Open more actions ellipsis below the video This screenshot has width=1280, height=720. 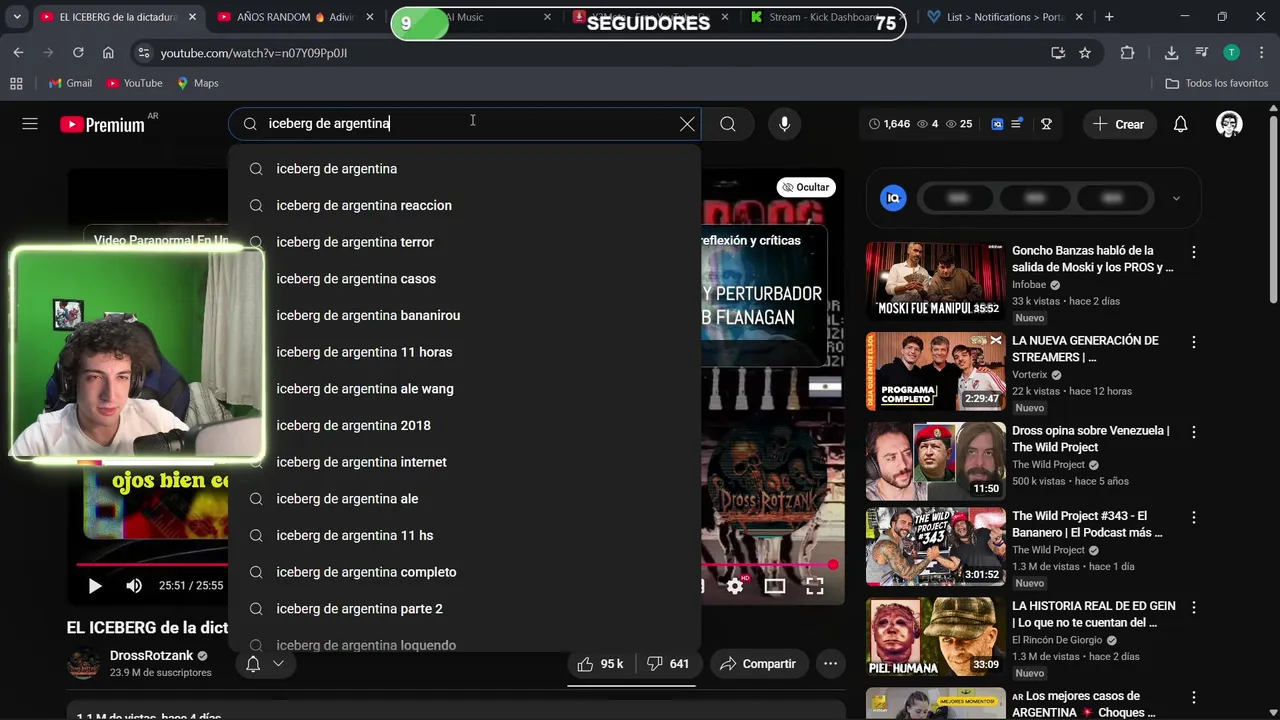tap(830, 664)
